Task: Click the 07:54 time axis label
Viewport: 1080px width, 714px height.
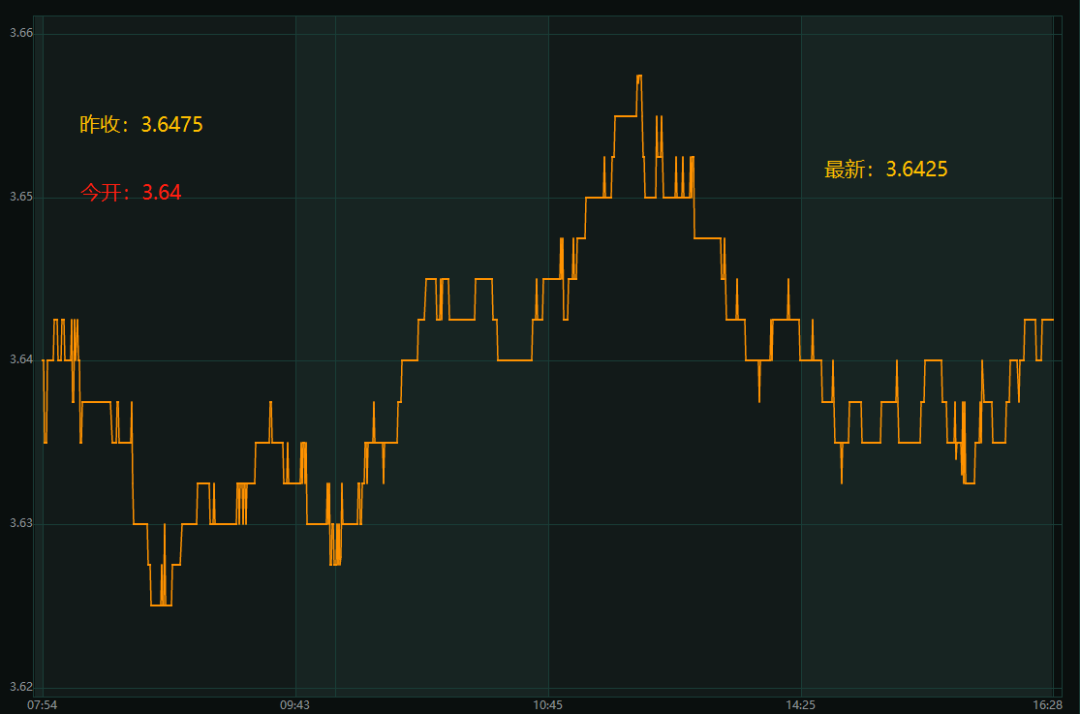Action: [x=42, y=705]
